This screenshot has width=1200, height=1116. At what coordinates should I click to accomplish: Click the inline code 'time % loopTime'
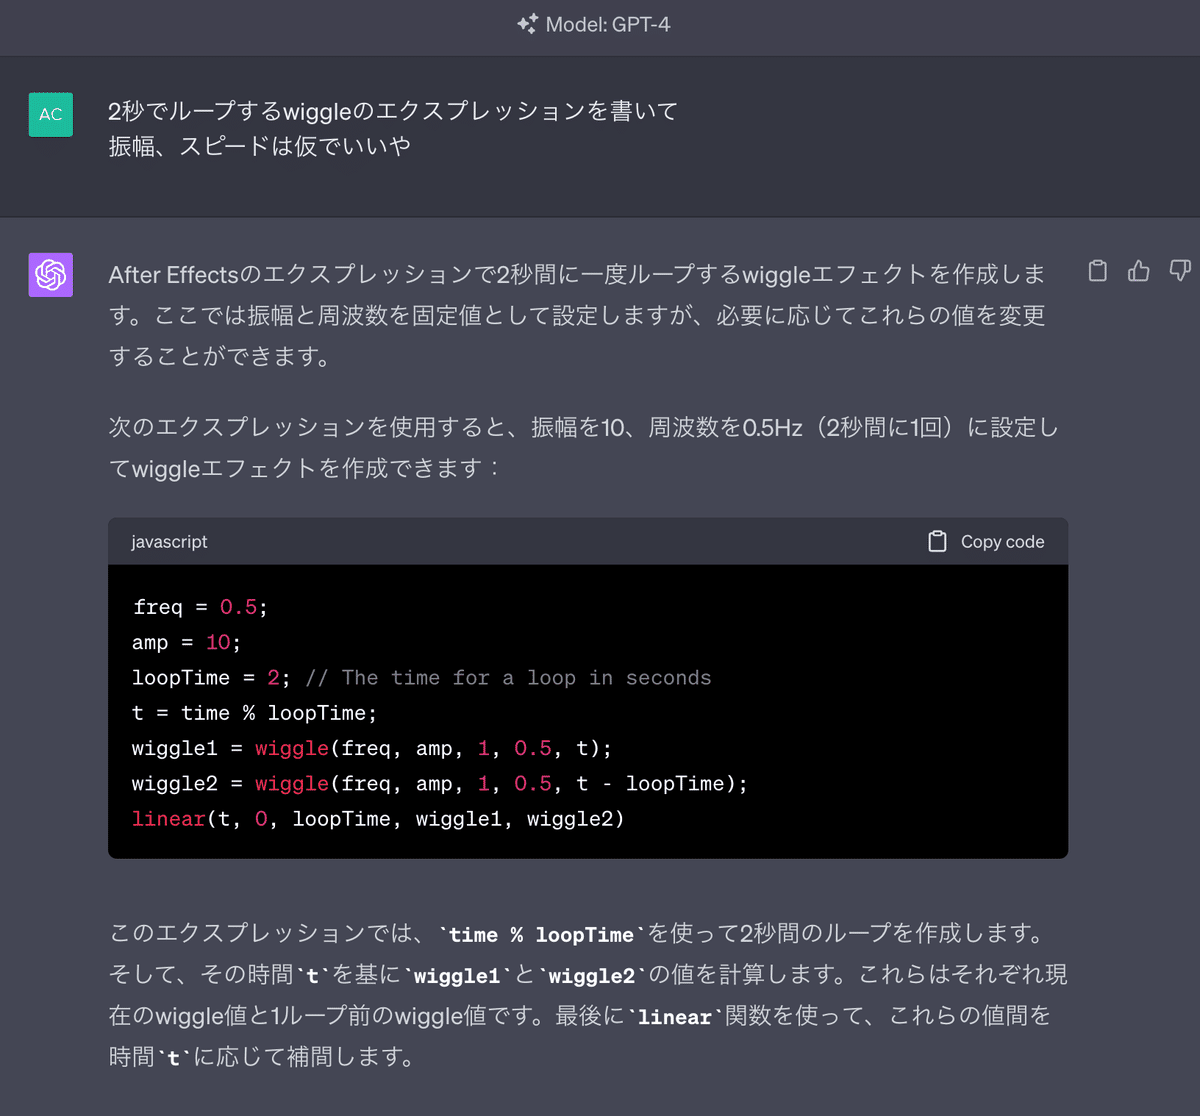(x=541, y=935)
